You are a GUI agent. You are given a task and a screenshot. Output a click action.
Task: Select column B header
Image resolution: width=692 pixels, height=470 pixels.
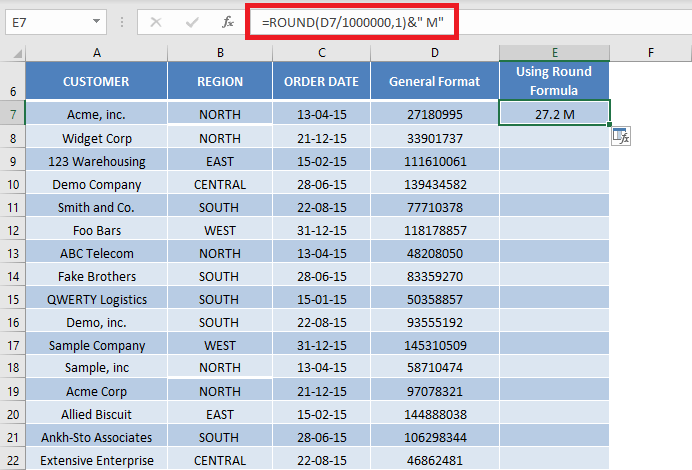click(x=220, y=53)
